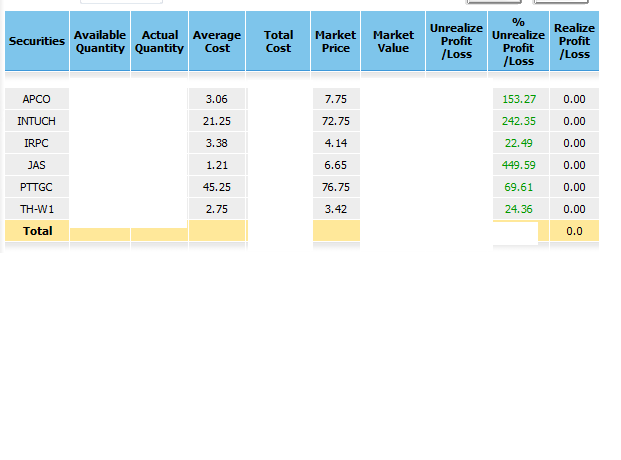This screenshot has height=460, width=621.
Task: Click INTUCH market price 72.75
Action: (336, 121)
